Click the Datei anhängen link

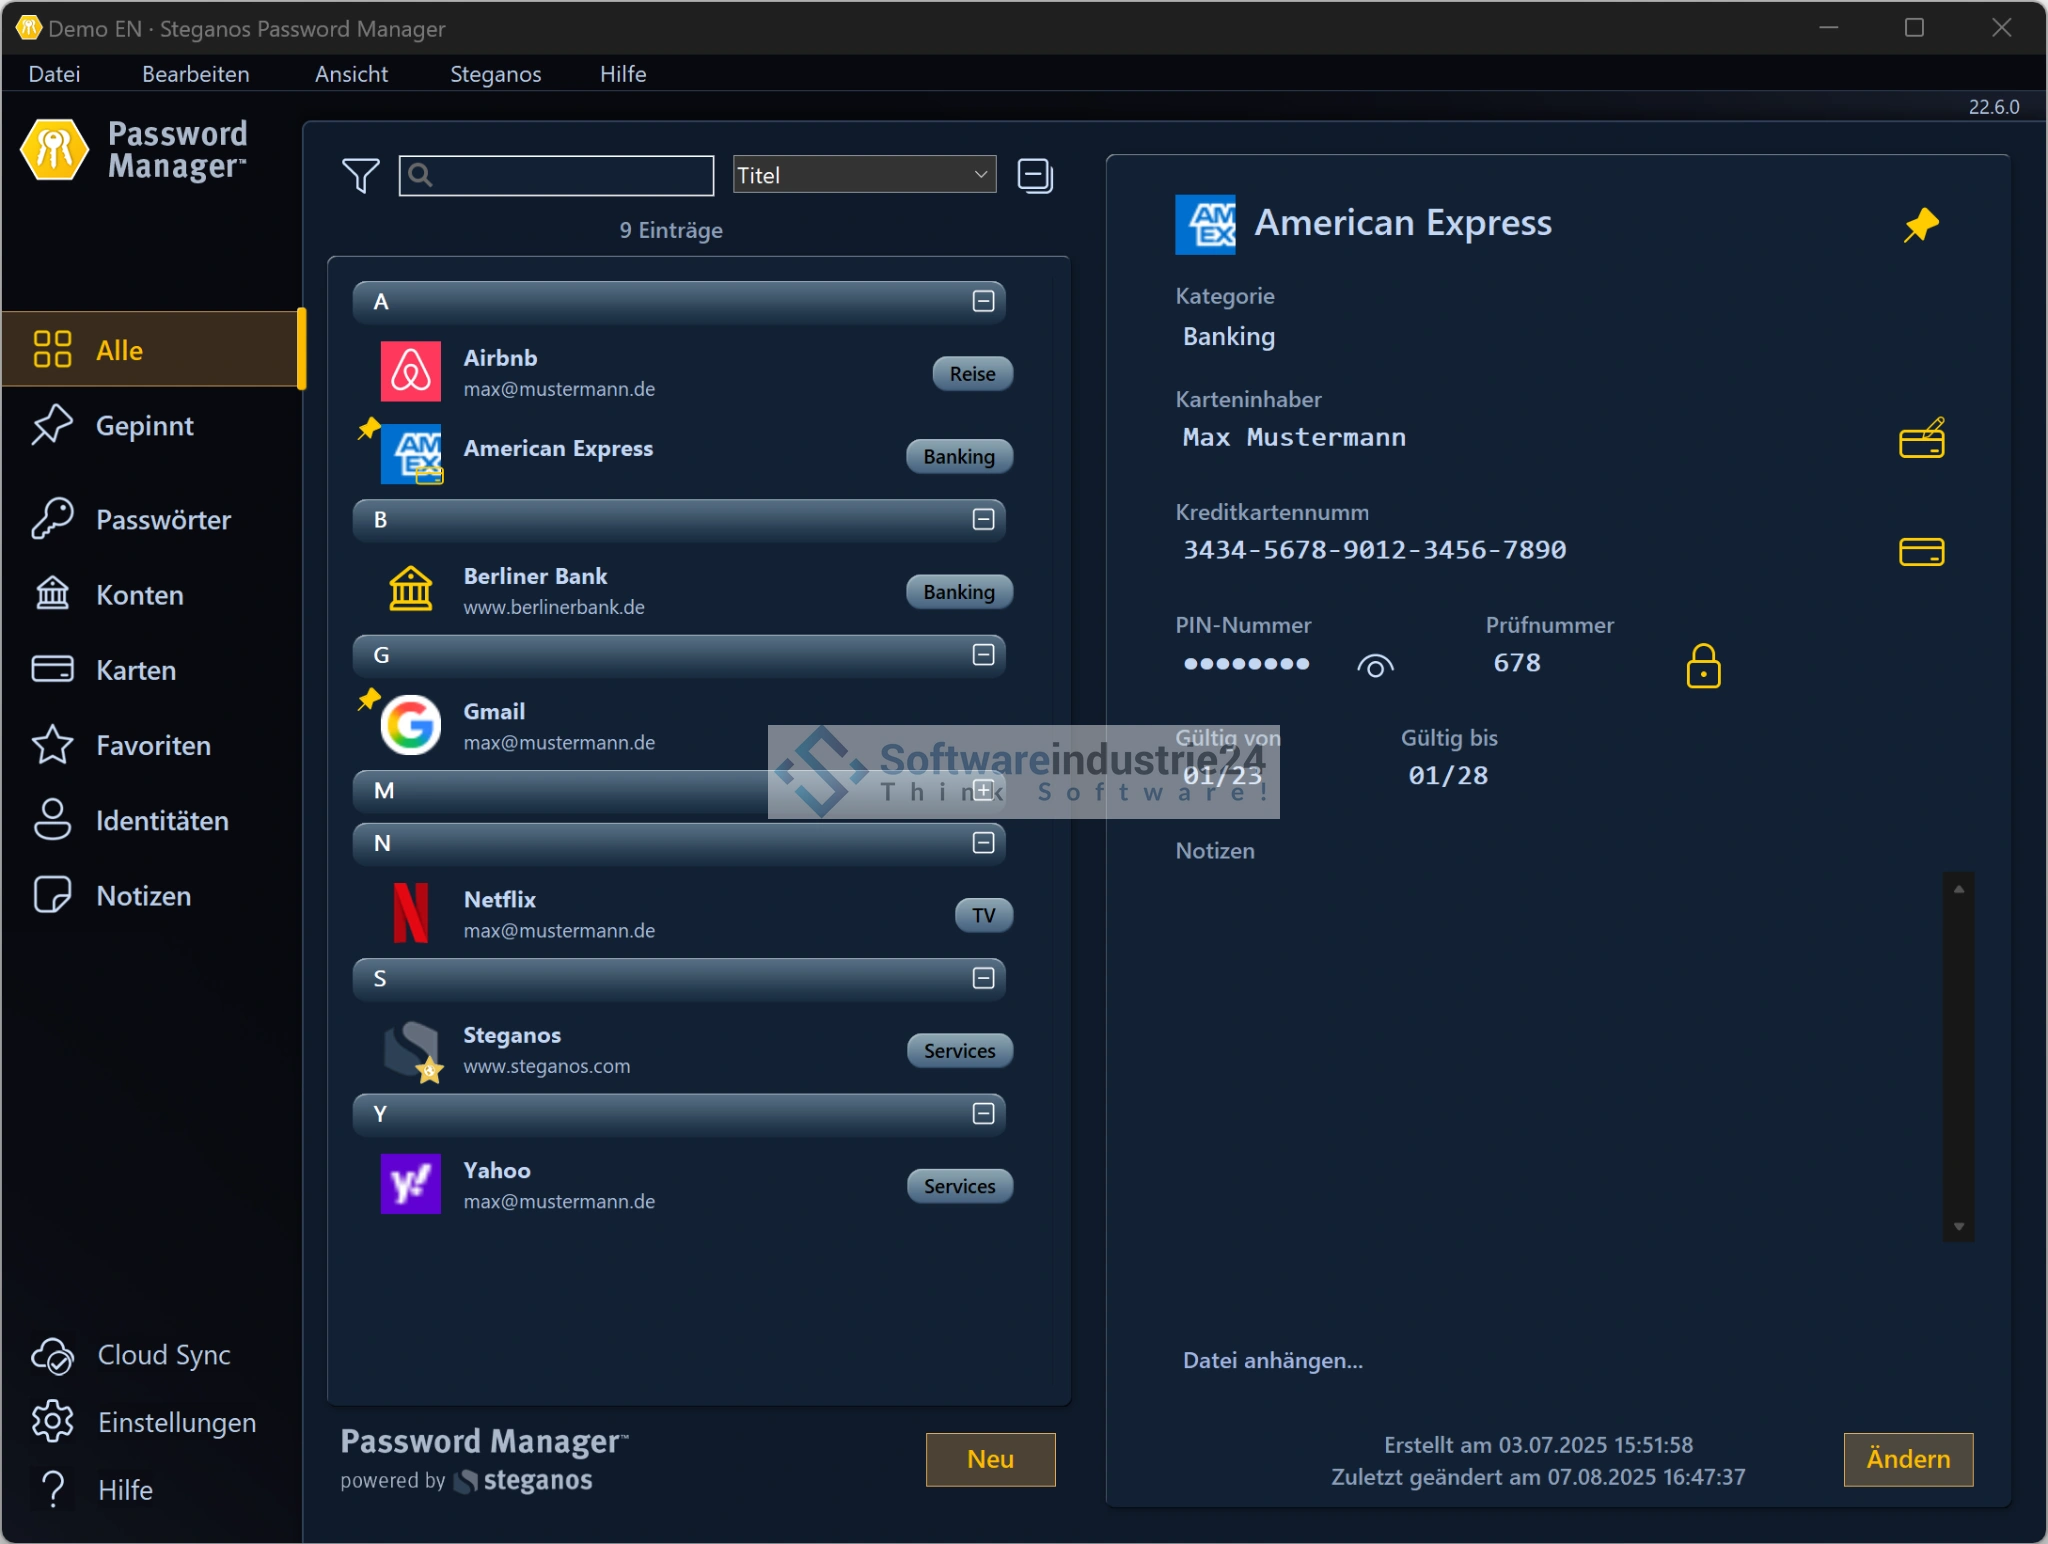[x=1272, y=1360]
